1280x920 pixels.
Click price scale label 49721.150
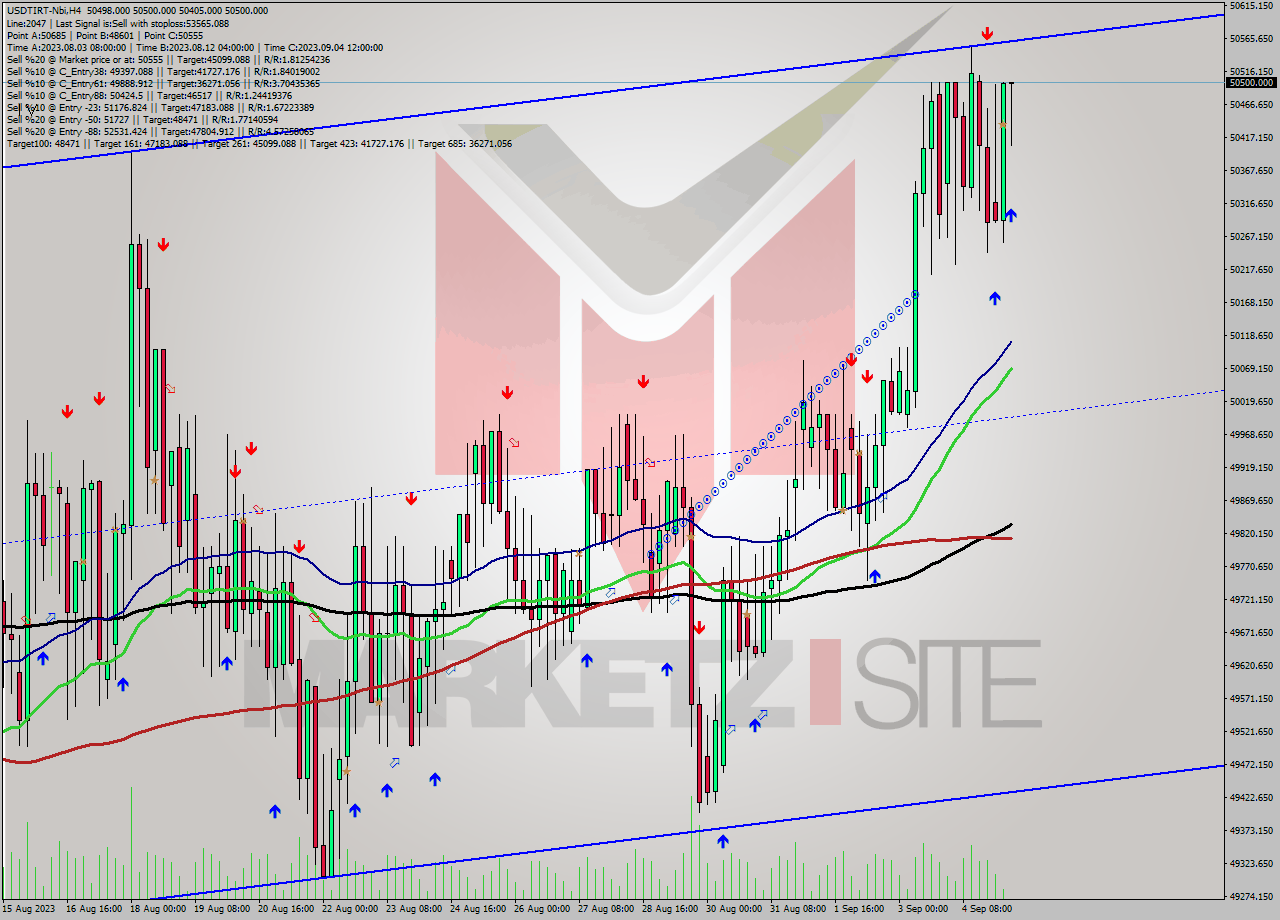(1251, 599)
